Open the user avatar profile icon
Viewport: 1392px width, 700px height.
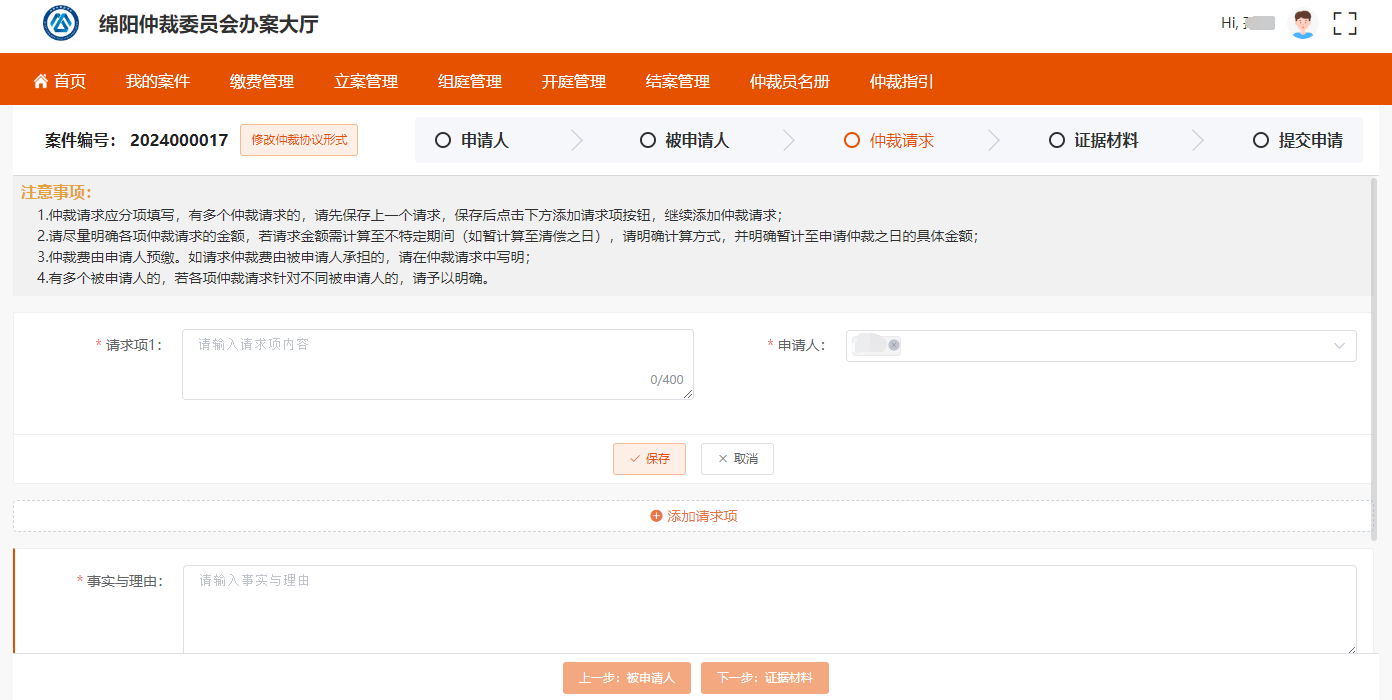pyautogui.click(x=1302, y=23)
